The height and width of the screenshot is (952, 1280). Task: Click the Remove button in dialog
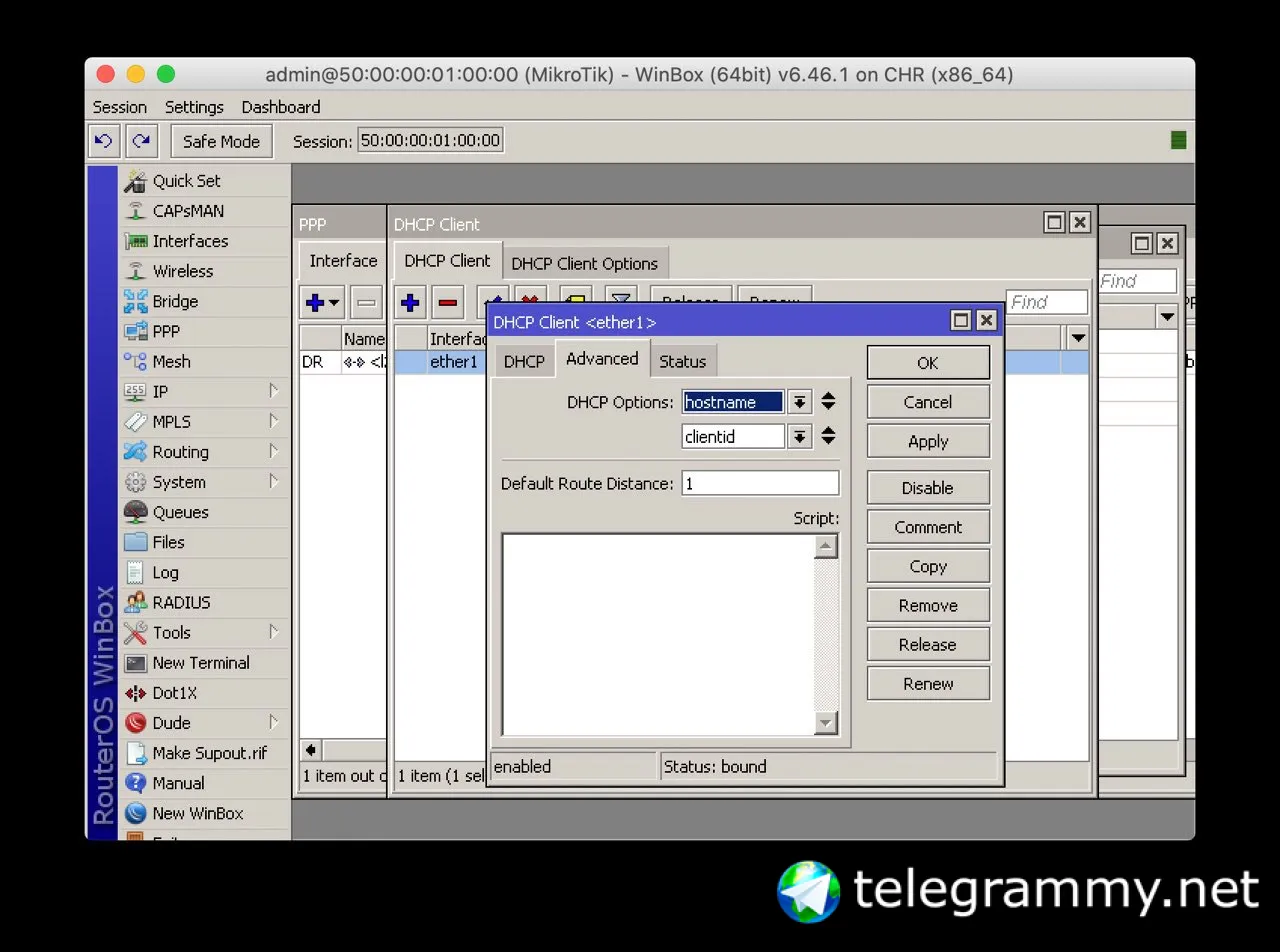(x=928, y=605)
